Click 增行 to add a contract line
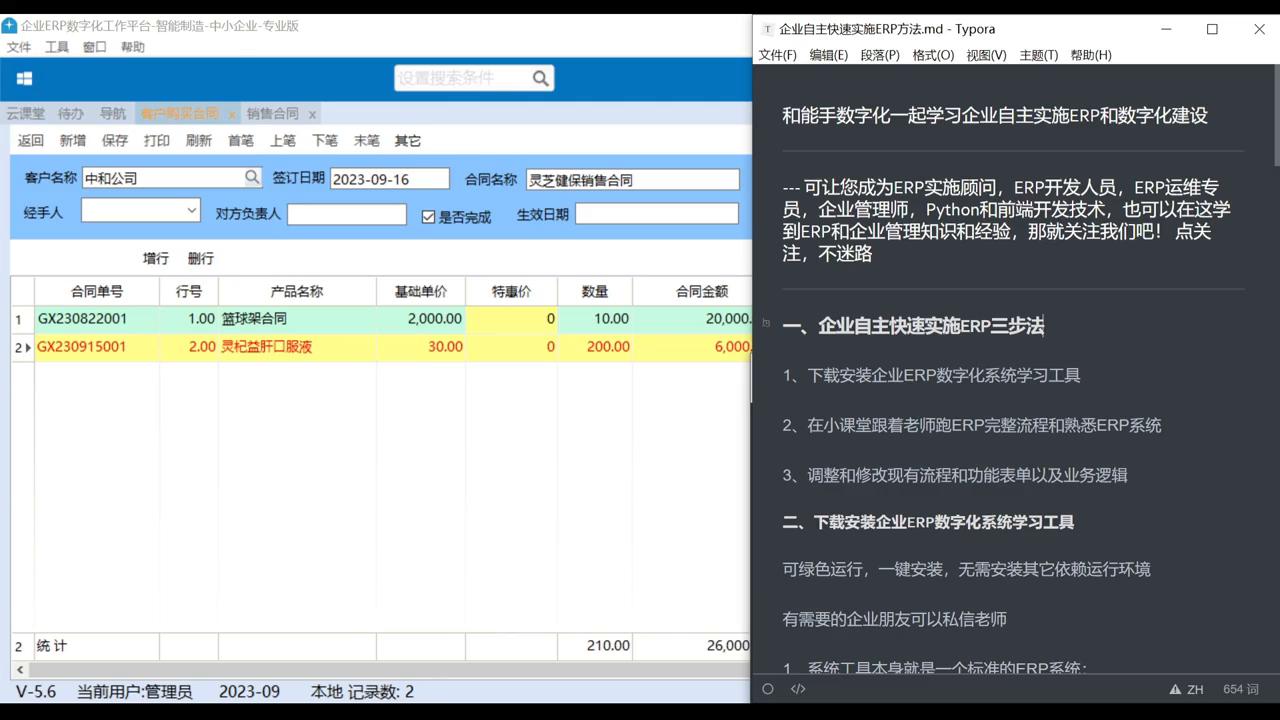This screenshot has height=720, width=1280. [155, 258]
